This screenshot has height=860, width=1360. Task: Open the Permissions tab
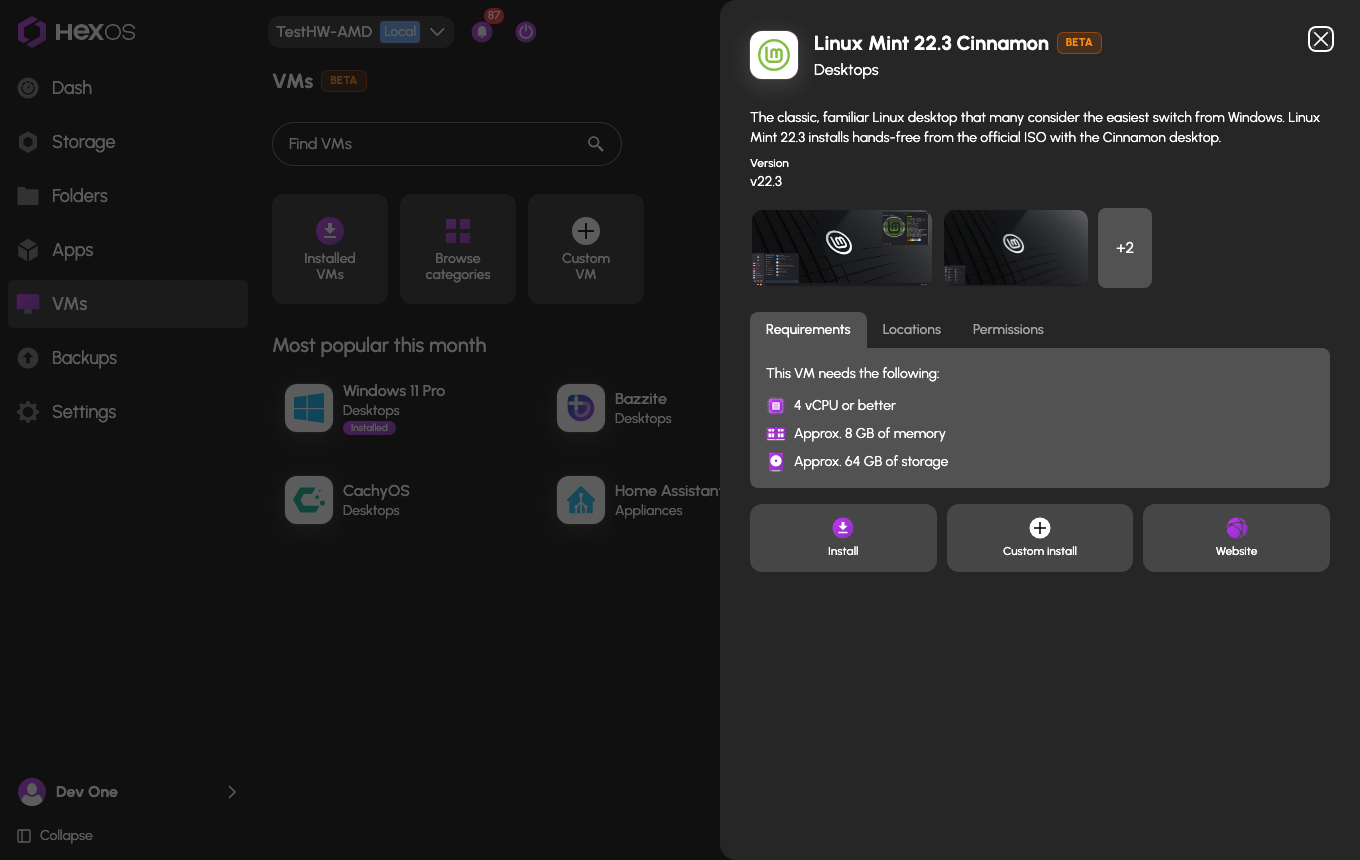[1008, 330]
